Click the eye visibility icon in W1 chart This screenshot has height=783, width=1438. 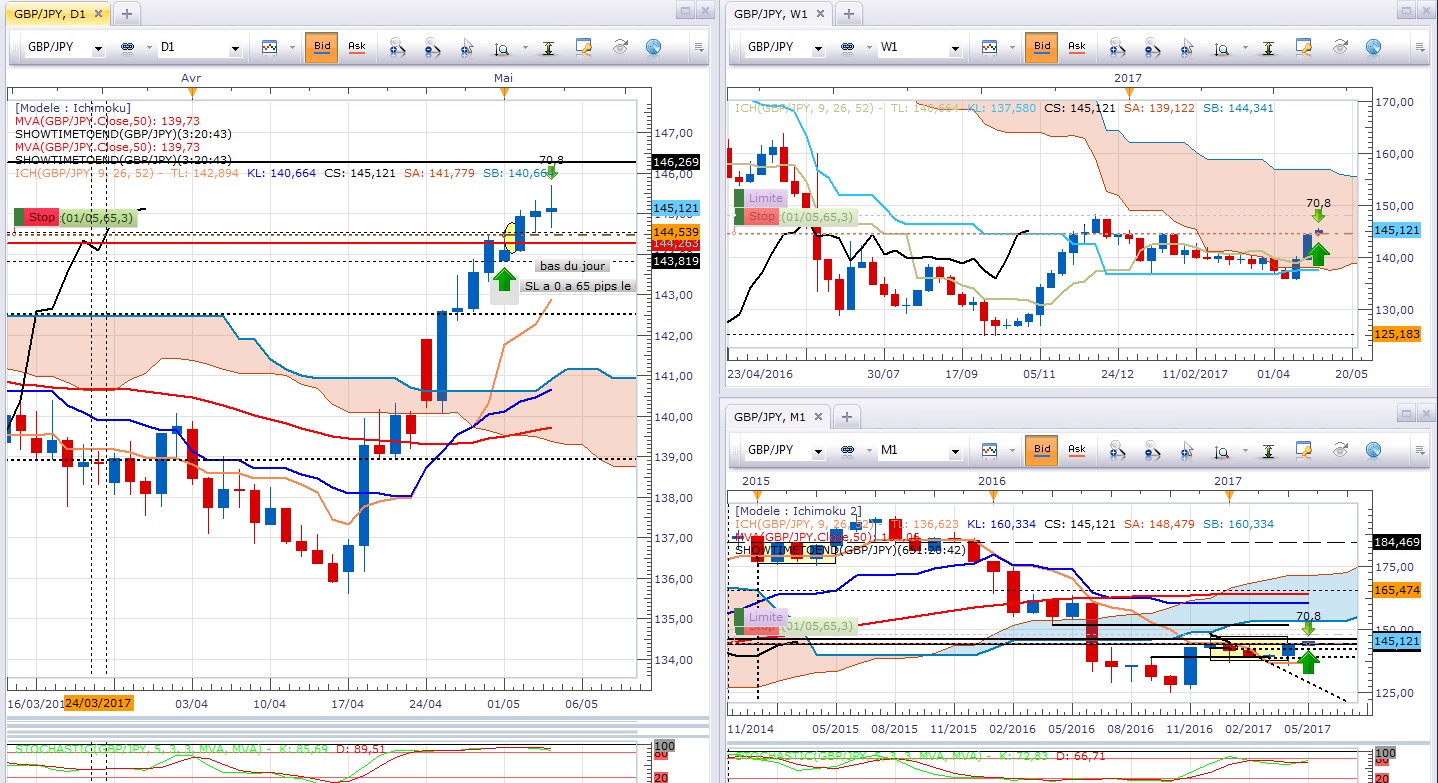(x=1339, y=47)
